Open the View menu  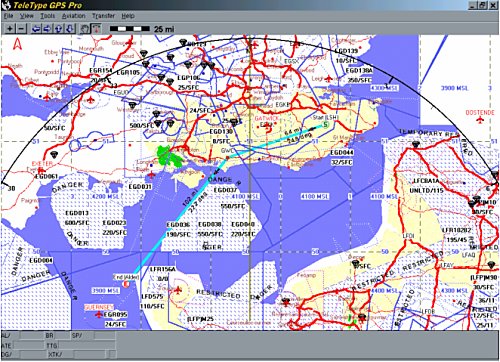tap(26, 16)
